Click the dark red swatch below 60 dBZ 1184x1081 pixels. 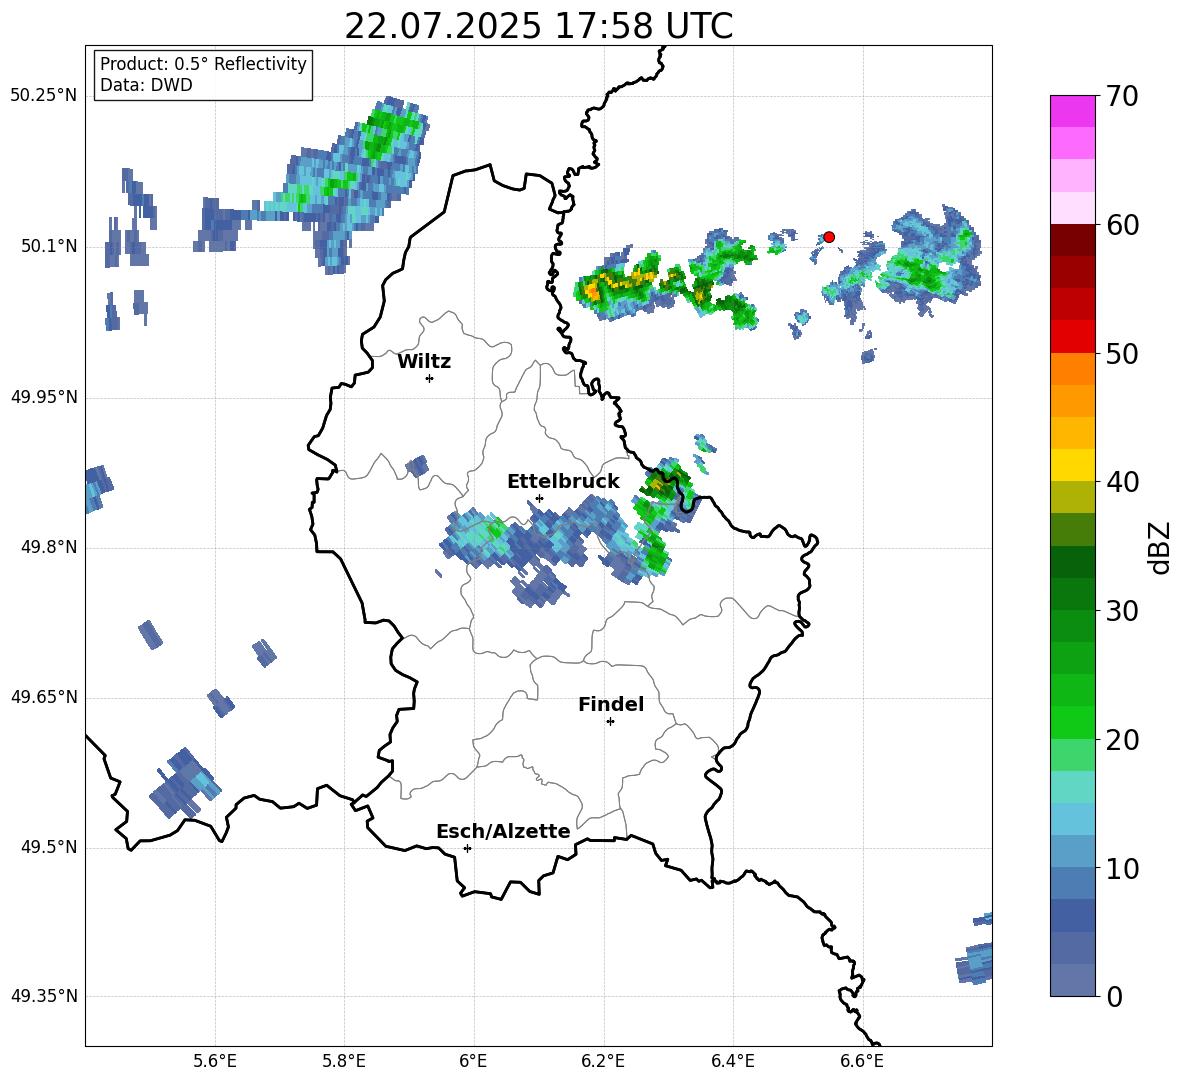click(1072, 240)
